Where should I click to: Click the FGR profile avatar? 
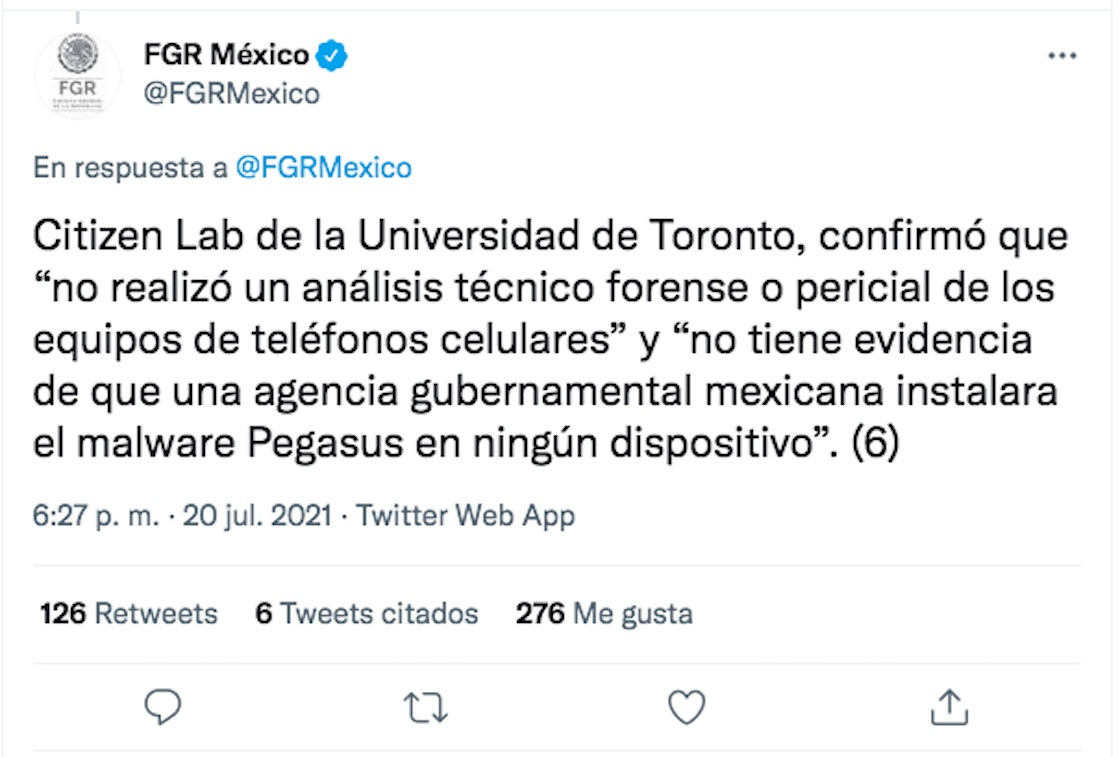click(77, 73)
